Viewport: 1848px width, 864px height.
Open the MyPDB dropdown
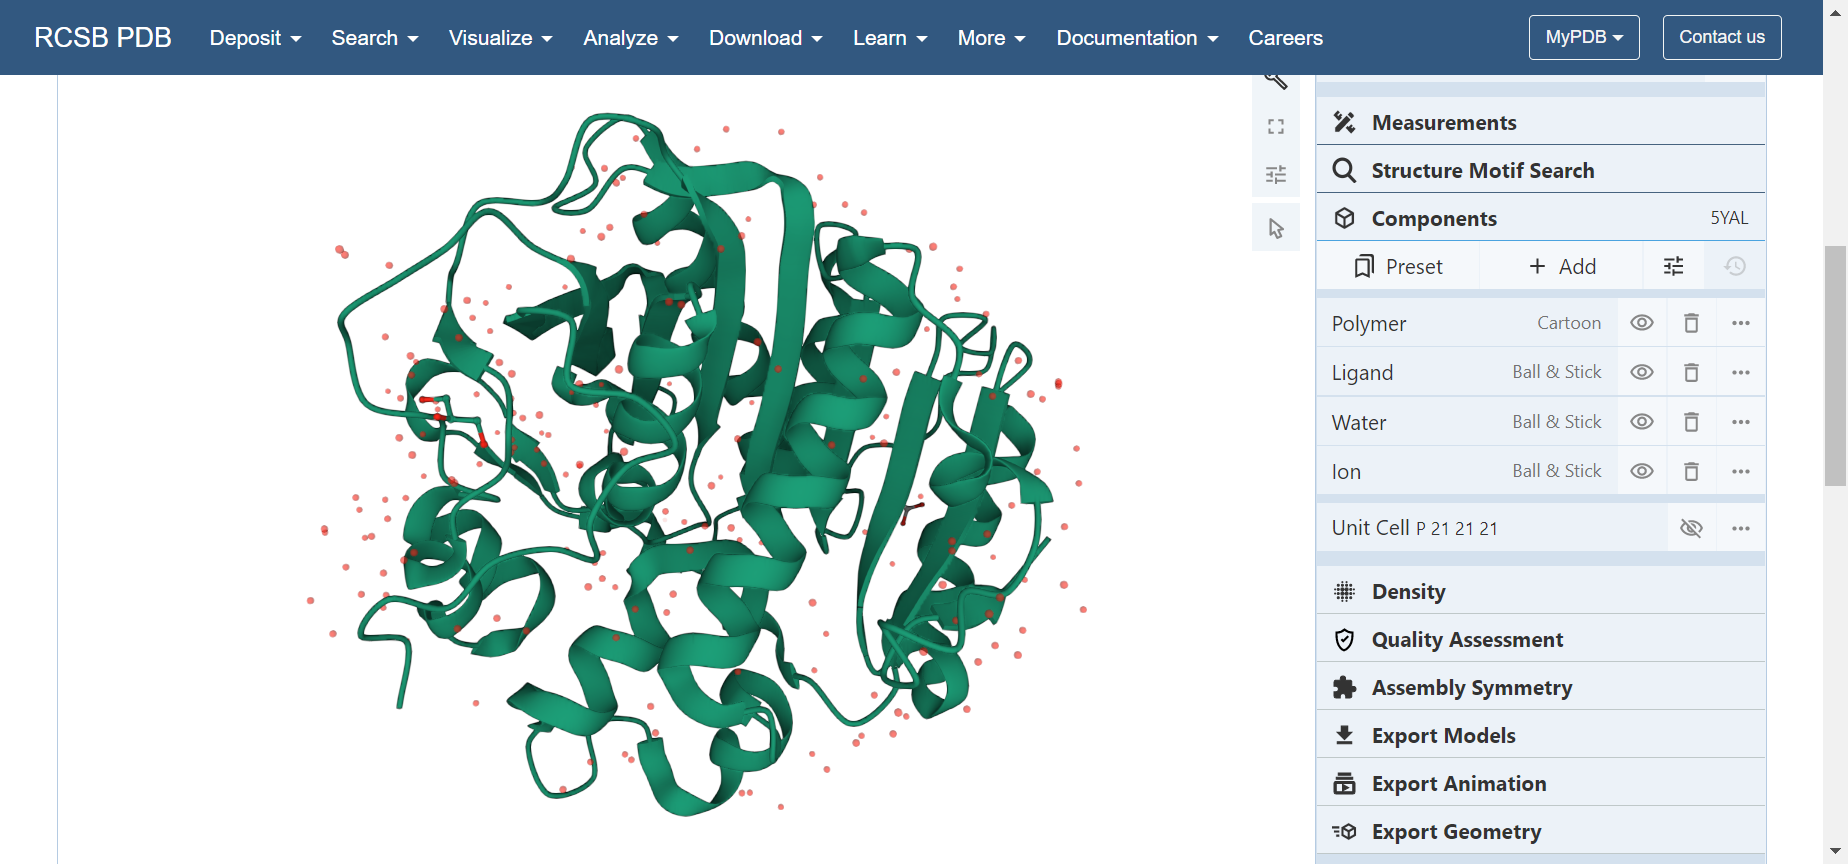[1583, 37]
